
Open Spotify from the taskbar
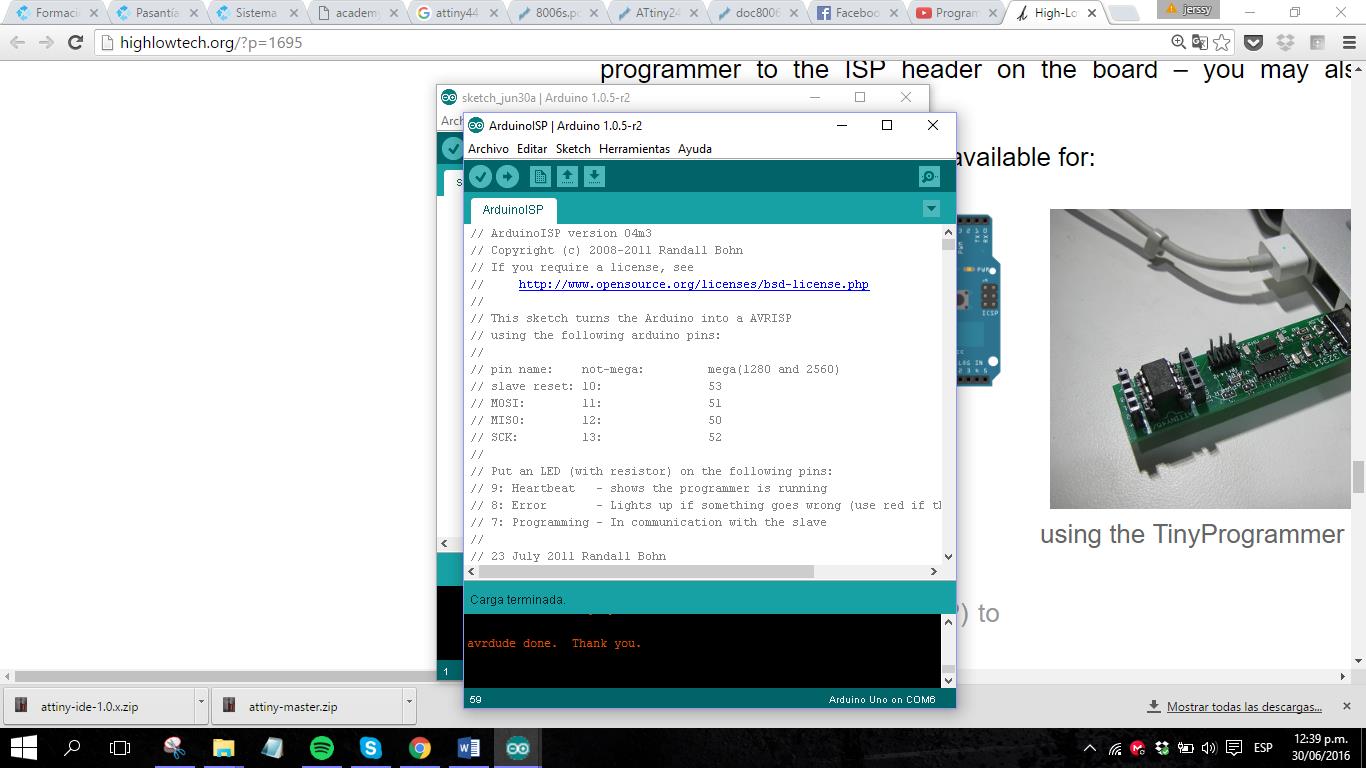[322, 748]
